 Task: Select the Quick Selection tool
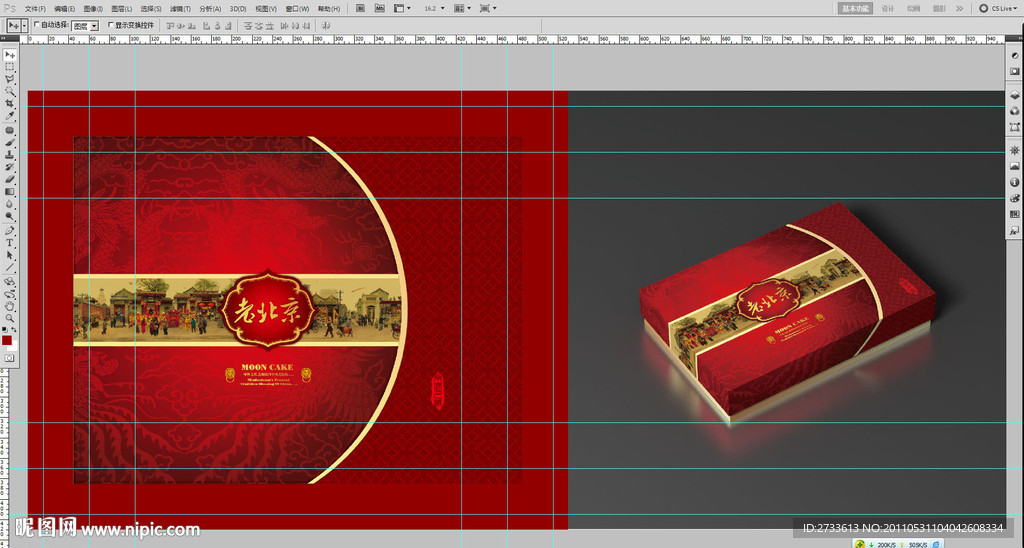point(9,91)
